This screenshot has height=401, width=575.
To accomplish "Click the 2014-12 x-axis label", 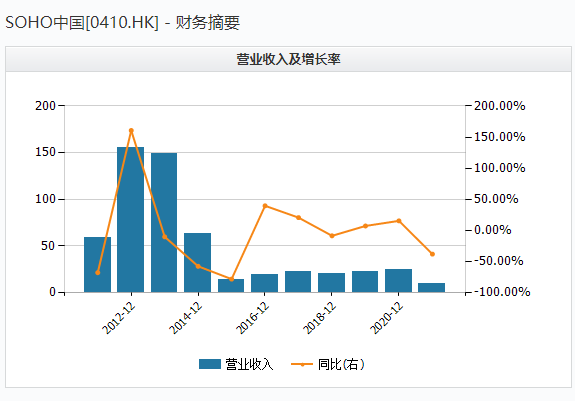I will coord(186,318).
